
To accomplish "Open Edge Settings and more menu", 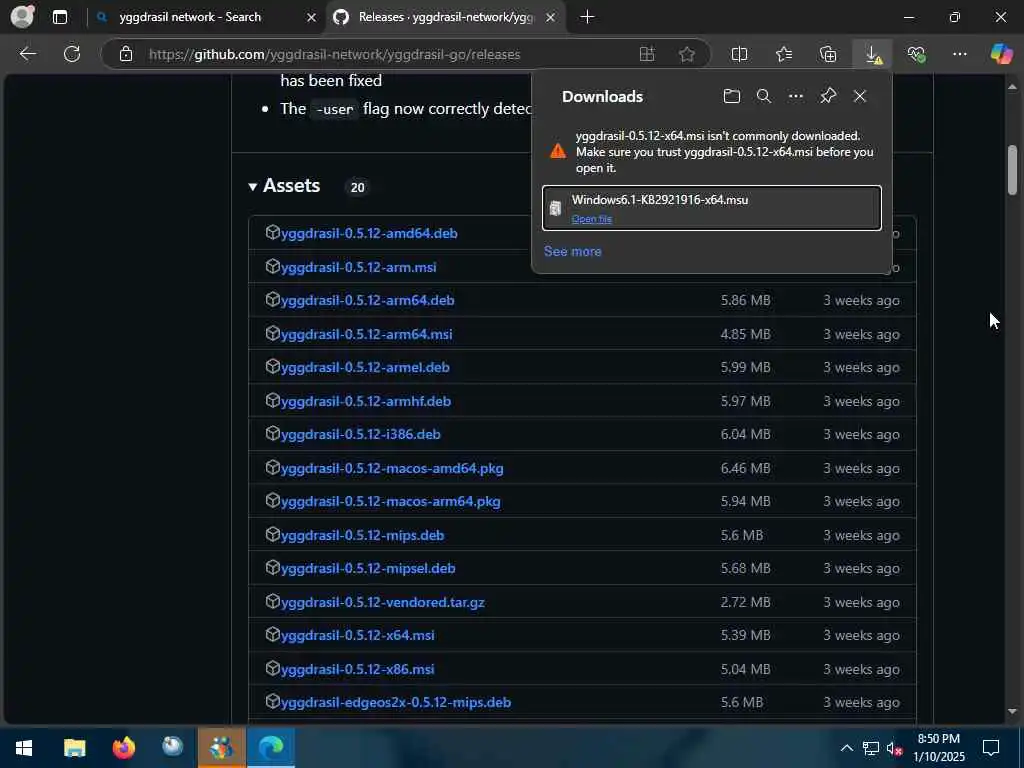I will click(x=959, y=54).
